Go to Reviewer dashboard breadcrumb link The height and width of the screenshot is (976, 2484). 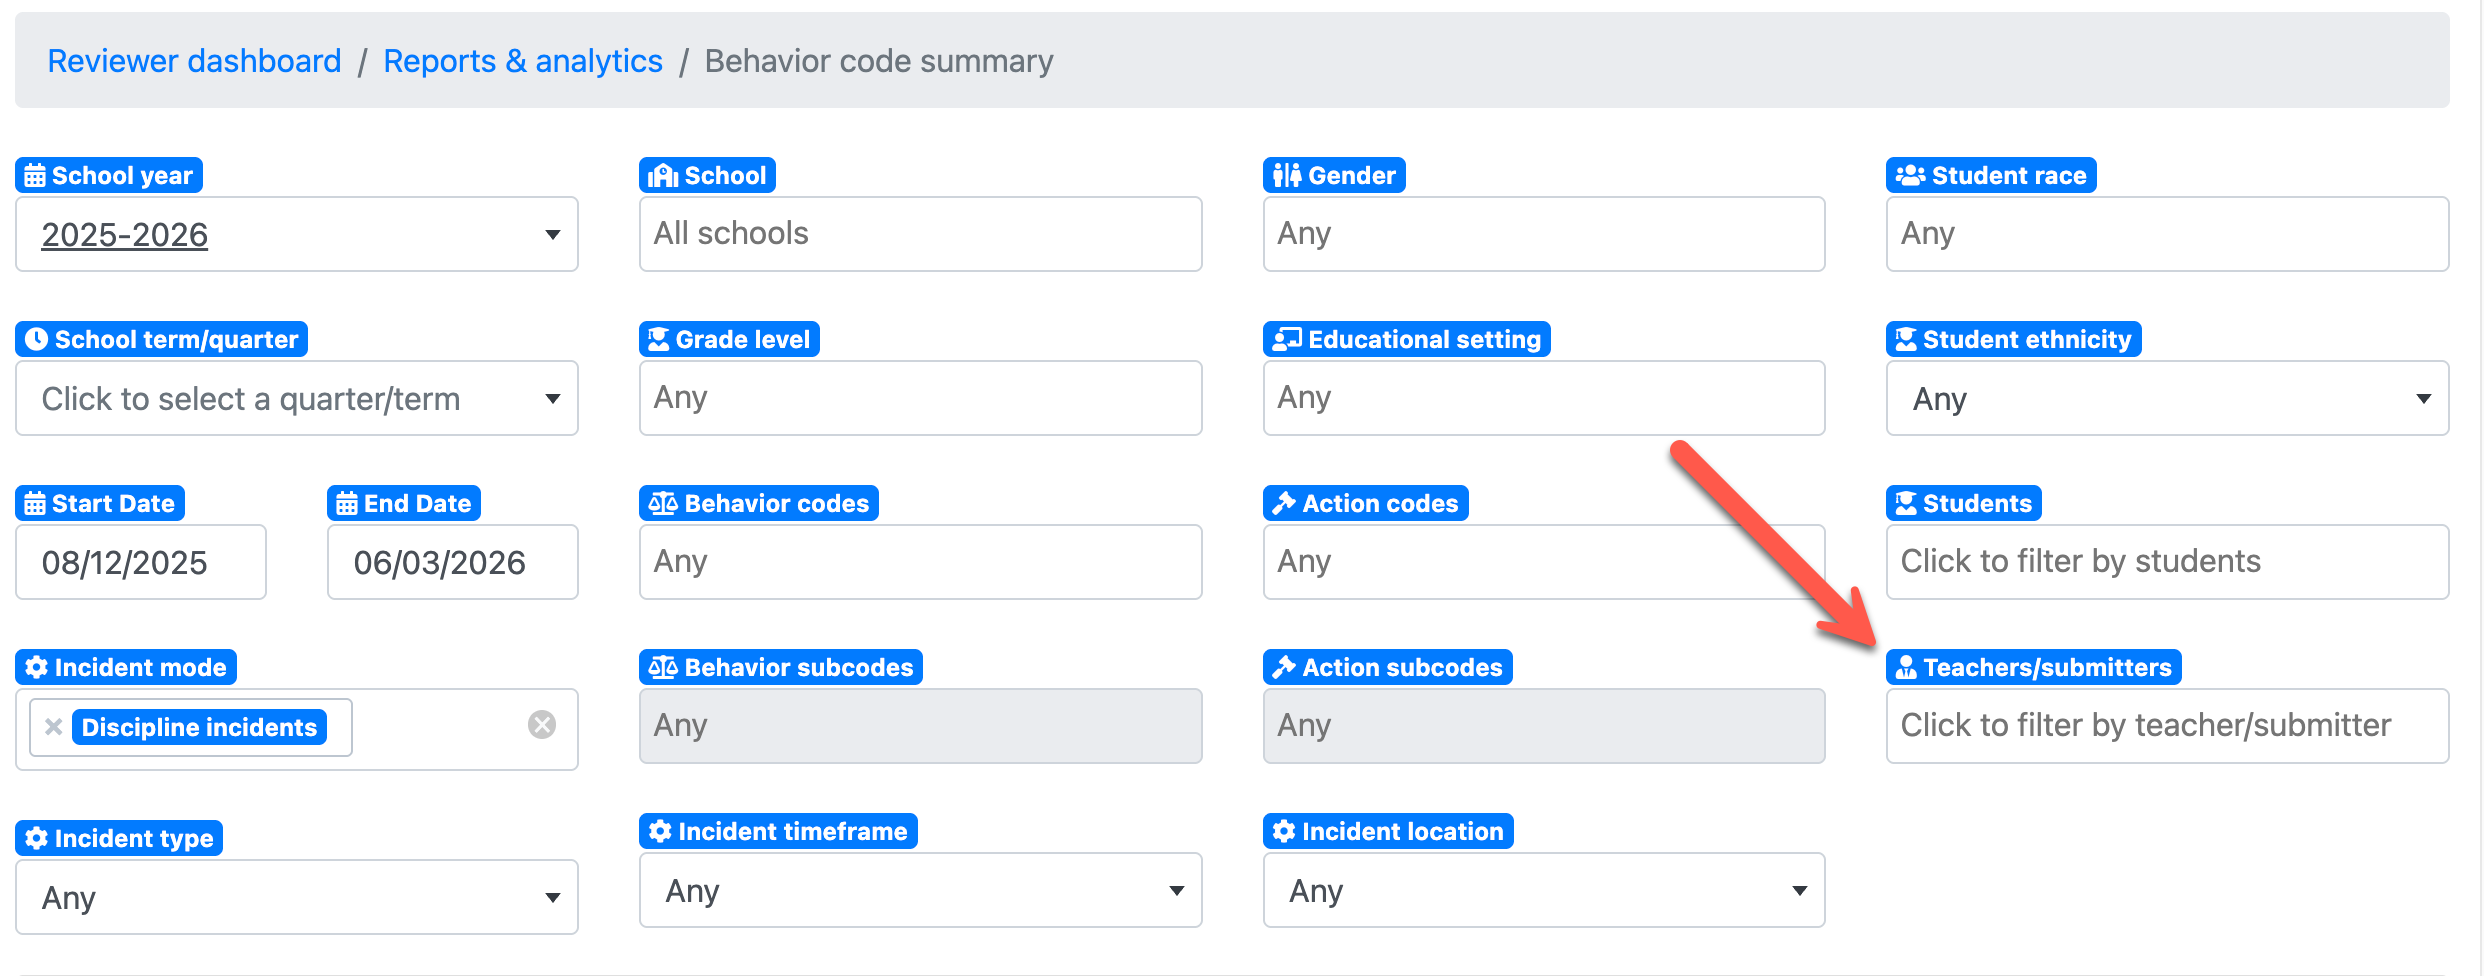(194, 61)
